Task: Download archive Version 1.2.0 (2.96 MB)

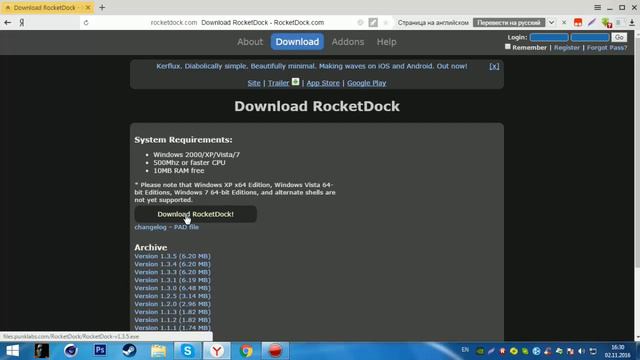Action: pos(172,304)
